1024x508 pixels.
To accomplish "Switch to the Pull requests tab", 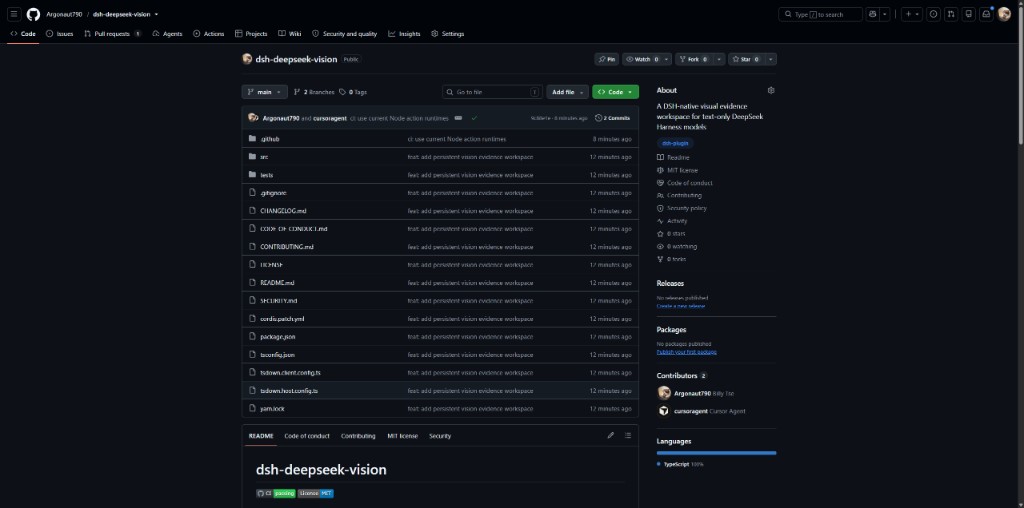I will coord(112,34).
